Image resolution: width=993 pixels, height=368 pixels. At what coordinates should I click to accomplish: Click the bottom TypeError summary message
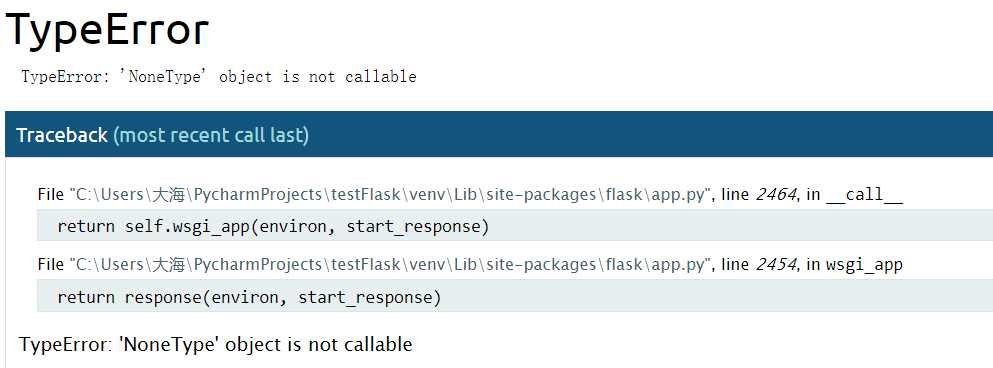pos(216,345)
